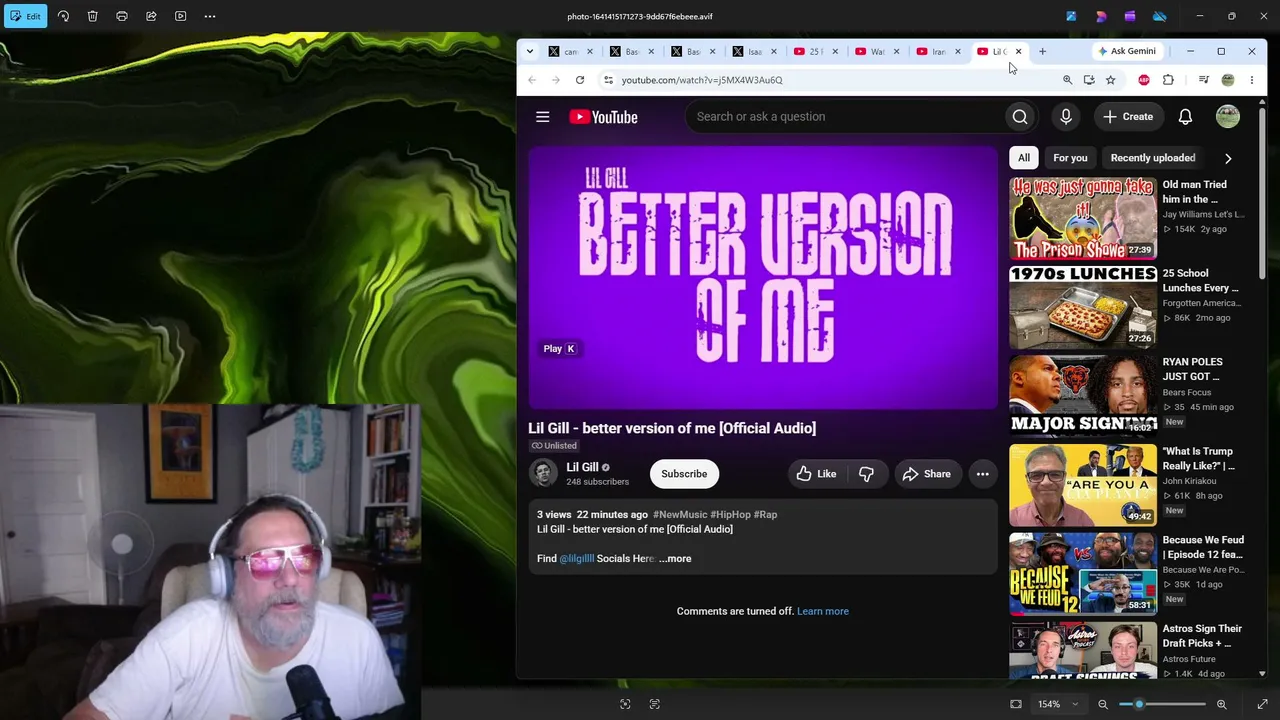Screen dimensions: 1280x720
Task: Bookmark this page with the star icon
Action: click(1110, 80)
